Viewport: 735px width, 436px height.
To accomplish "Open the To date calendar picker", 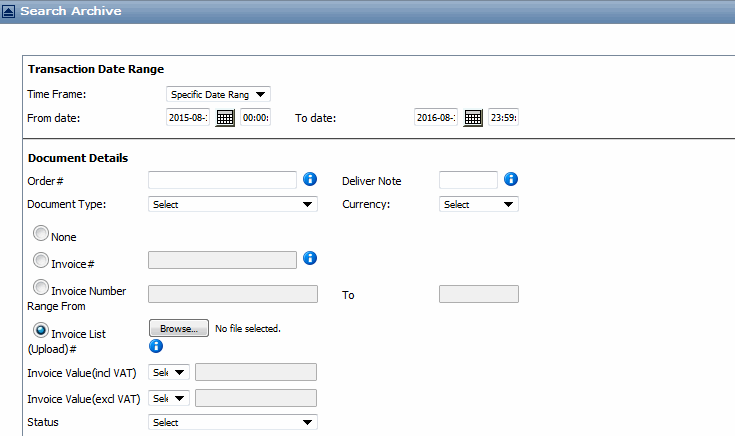I will pyautogui.click(x=472, y=118).
